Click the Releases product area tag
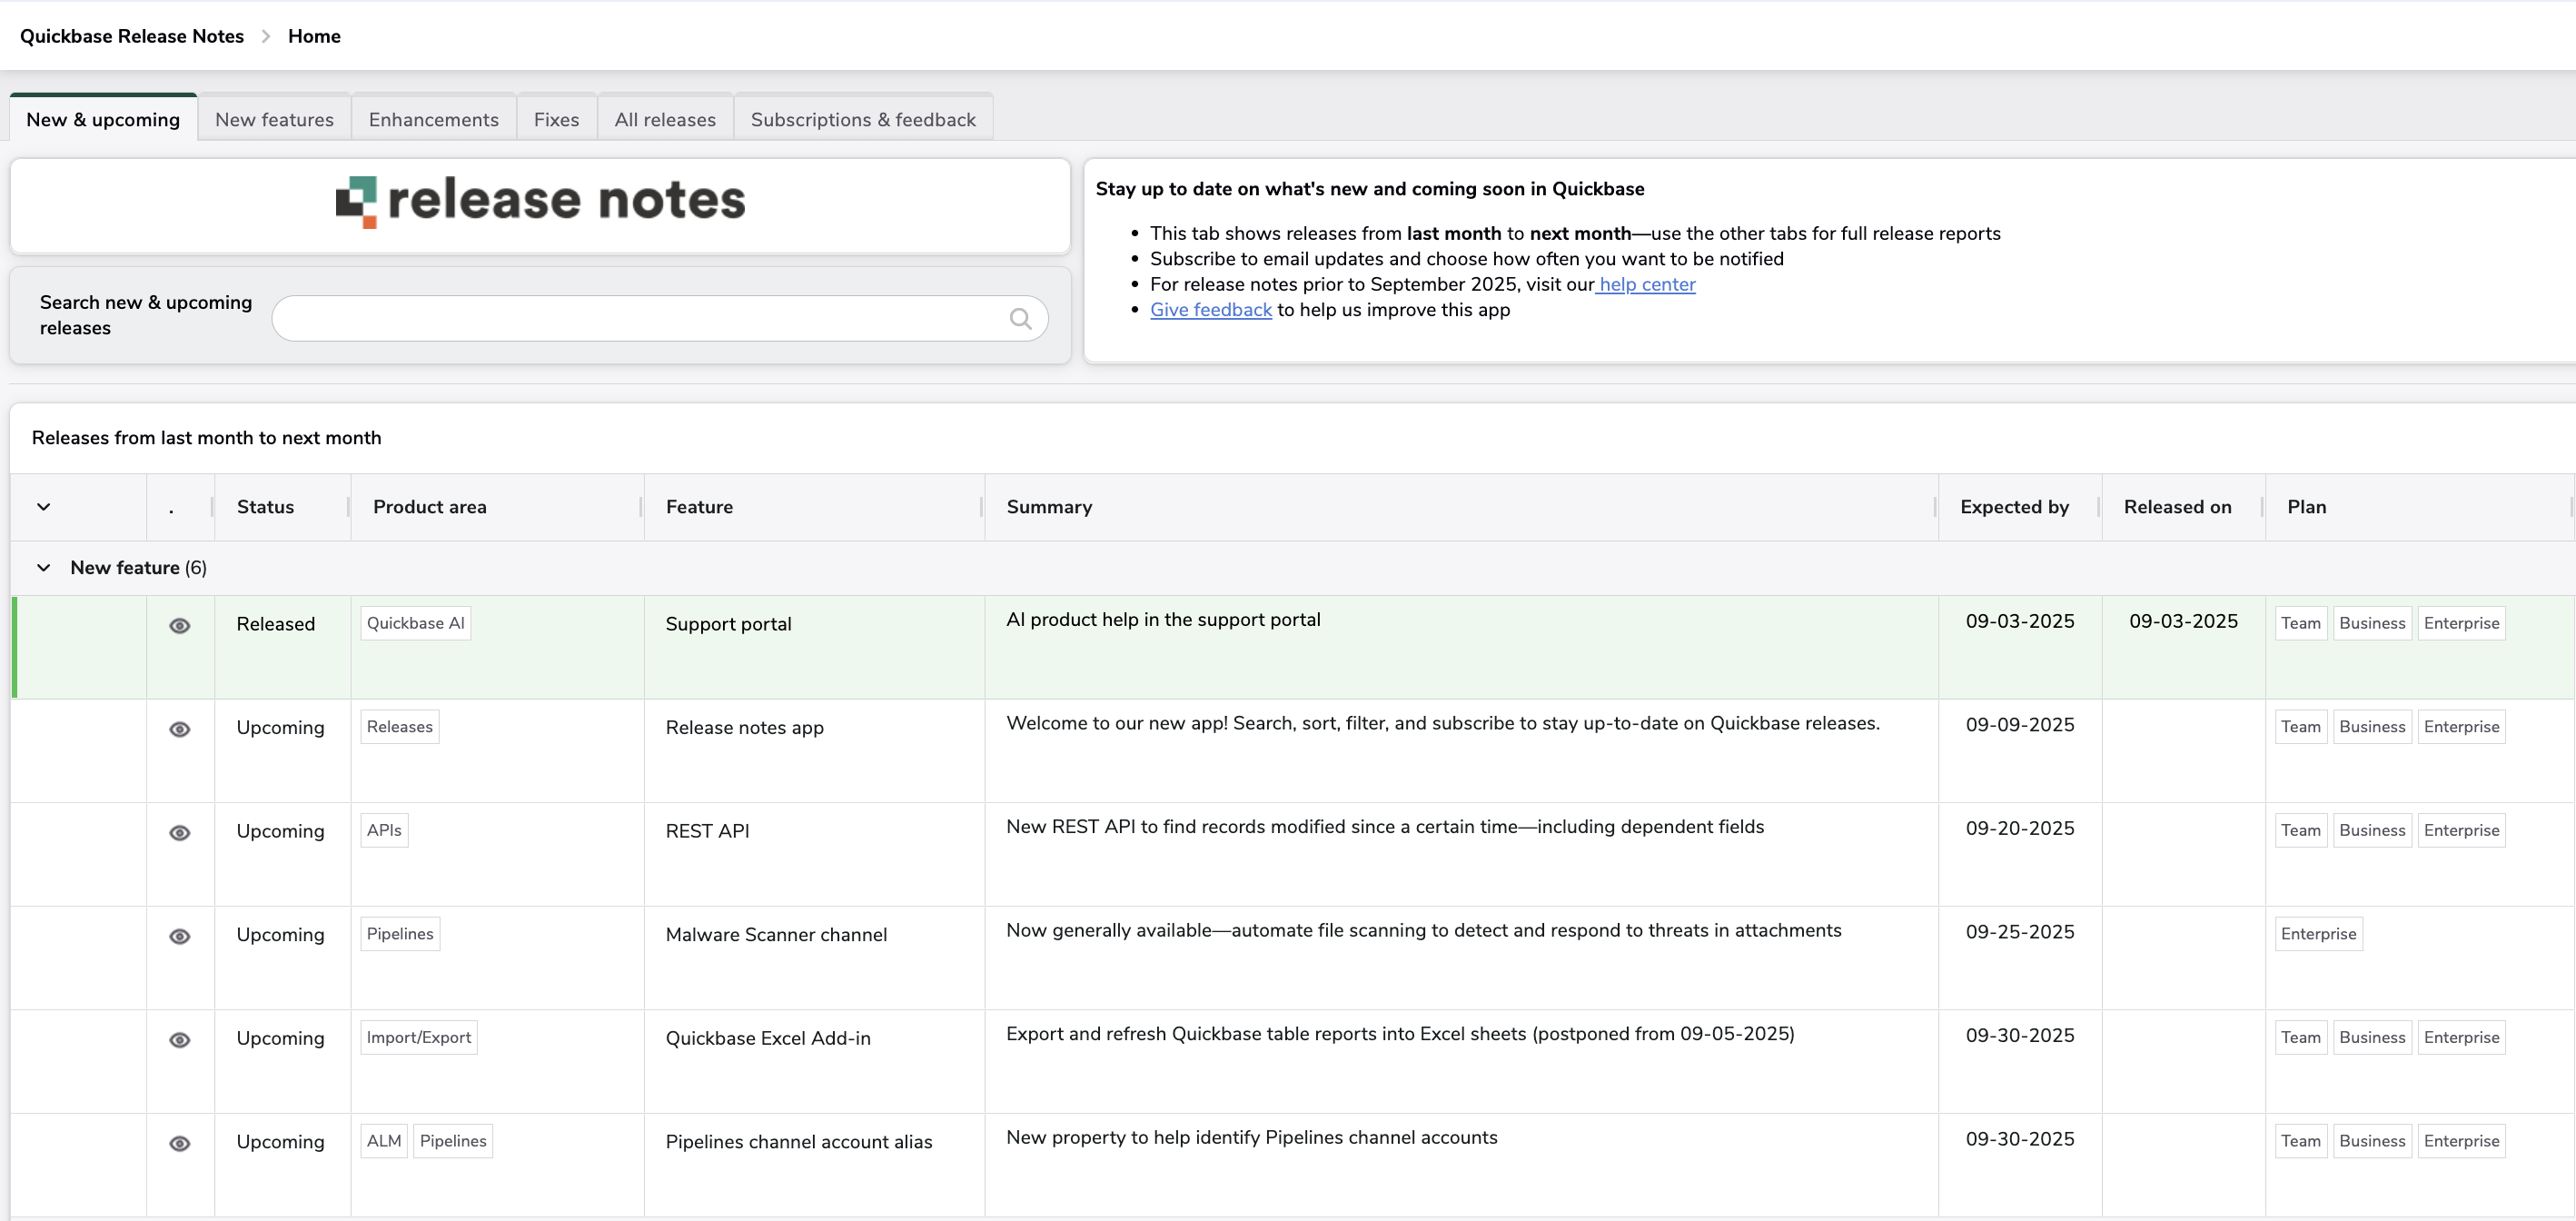 point(399,727)
